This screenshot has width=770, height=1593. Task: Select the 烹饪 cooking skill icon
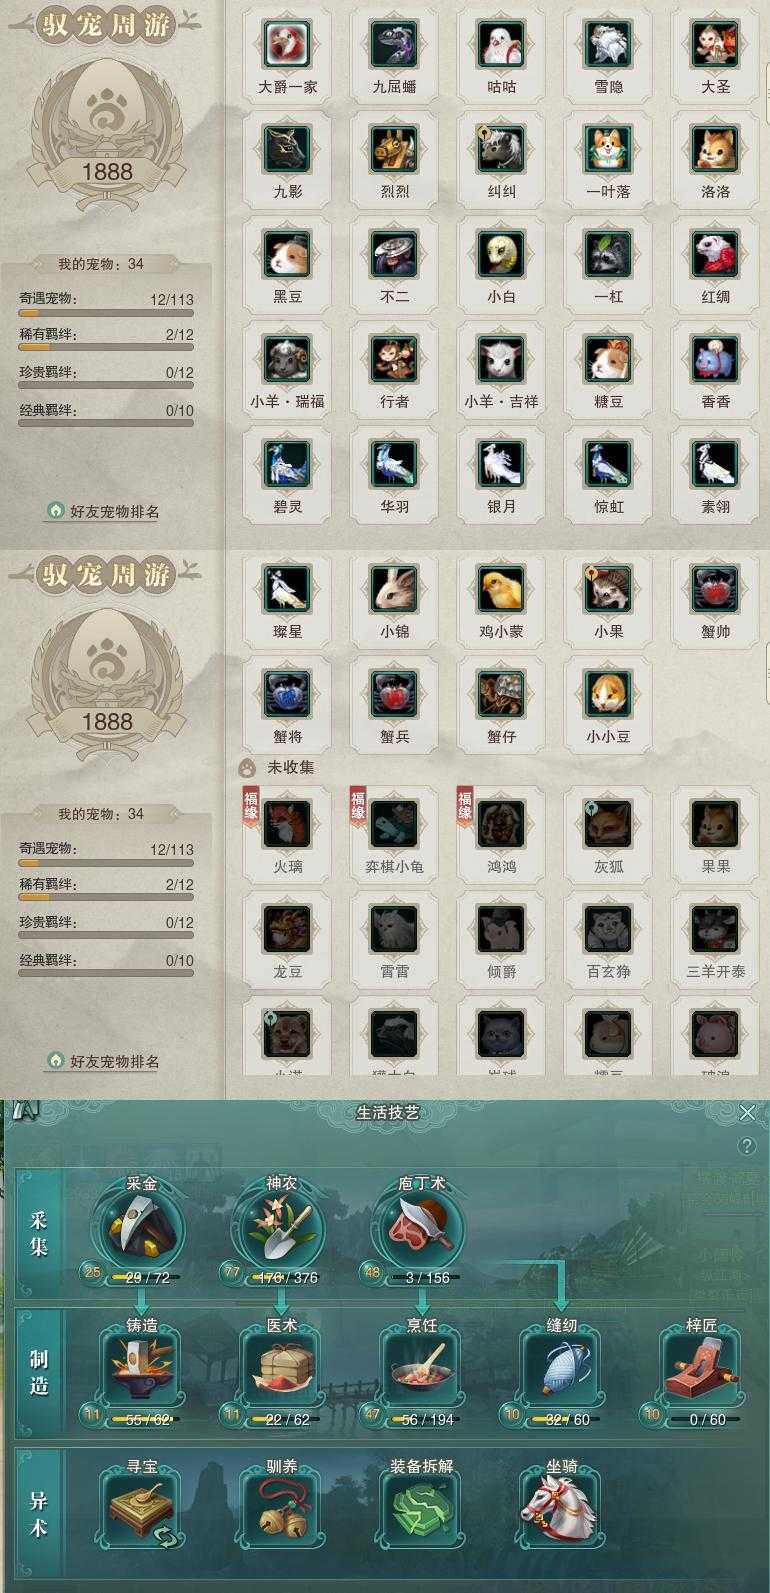coord(421,1368)
